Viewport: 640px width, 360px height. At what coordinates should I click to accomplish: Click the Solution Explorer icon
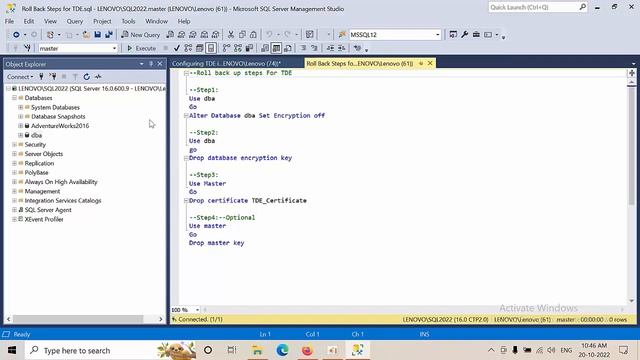click(x=453, y=35)
